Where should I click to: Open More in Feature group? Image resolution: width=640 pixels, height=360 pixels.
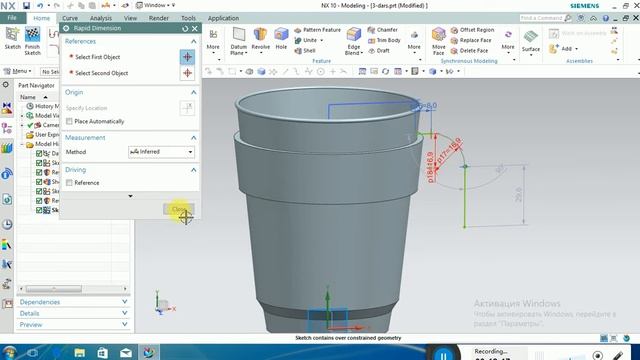414,42
